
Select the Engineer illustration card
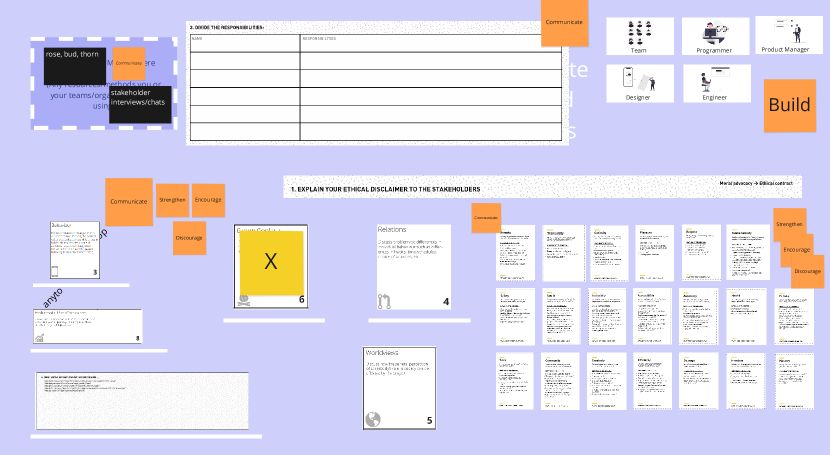(717, 83)
